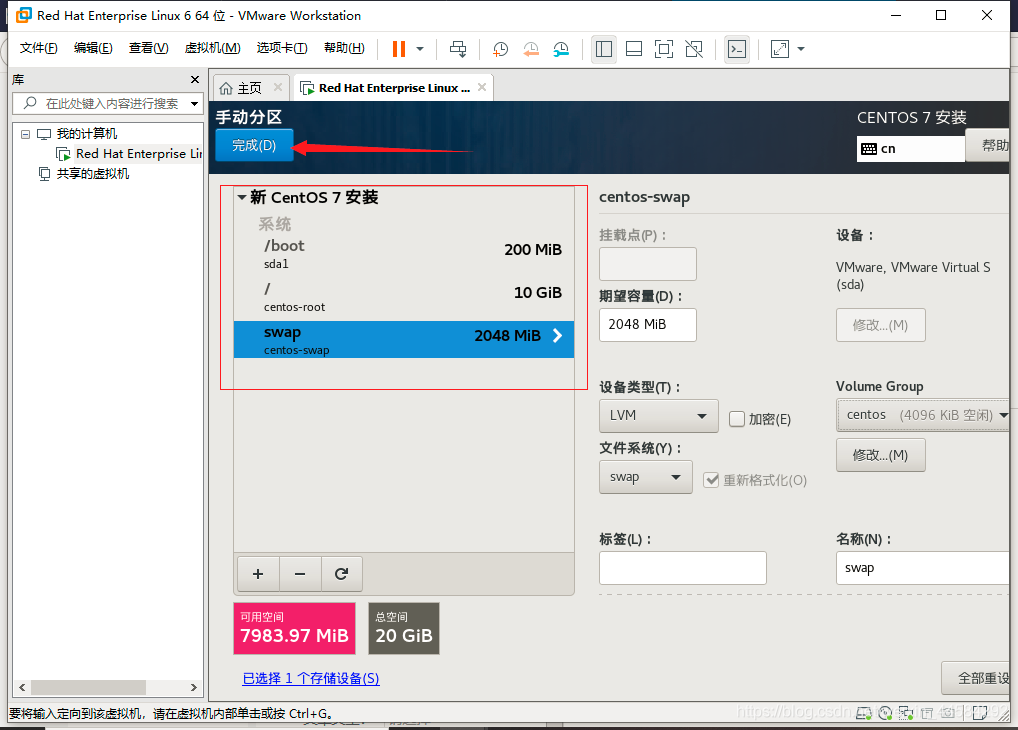Enter full screen mode
Image resolution: width=1018 pixels, height=730 pixels.
(664, 49)
